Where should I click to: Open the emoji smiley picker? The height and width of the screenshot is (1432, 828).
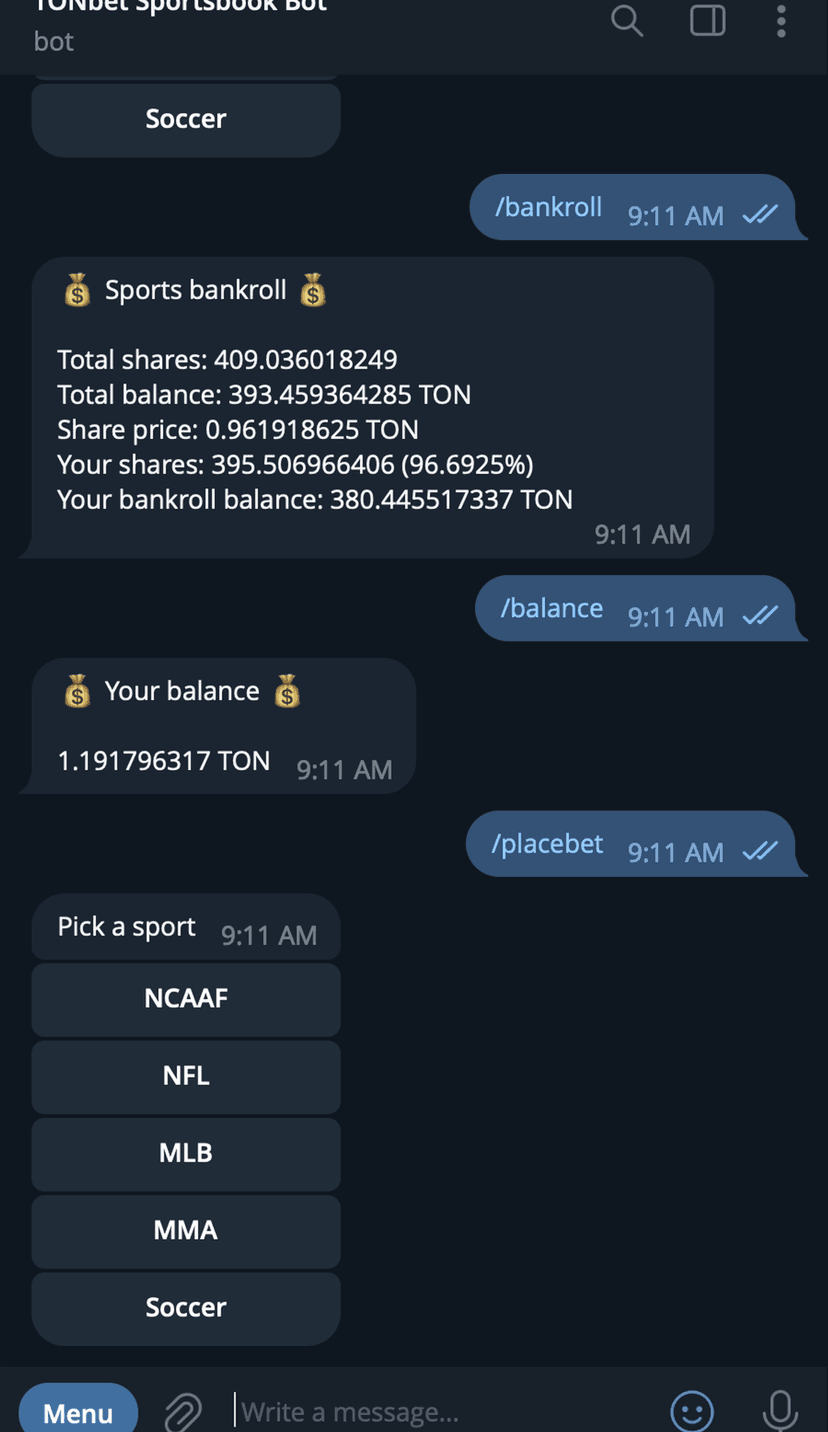pos(691,1411)
